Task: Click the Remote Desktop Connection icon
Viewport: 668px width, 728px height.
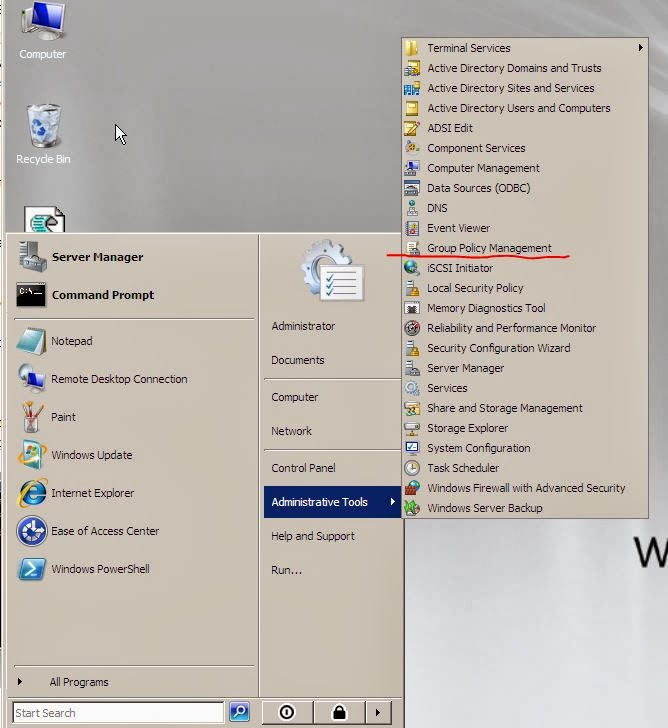Action: 31,379
